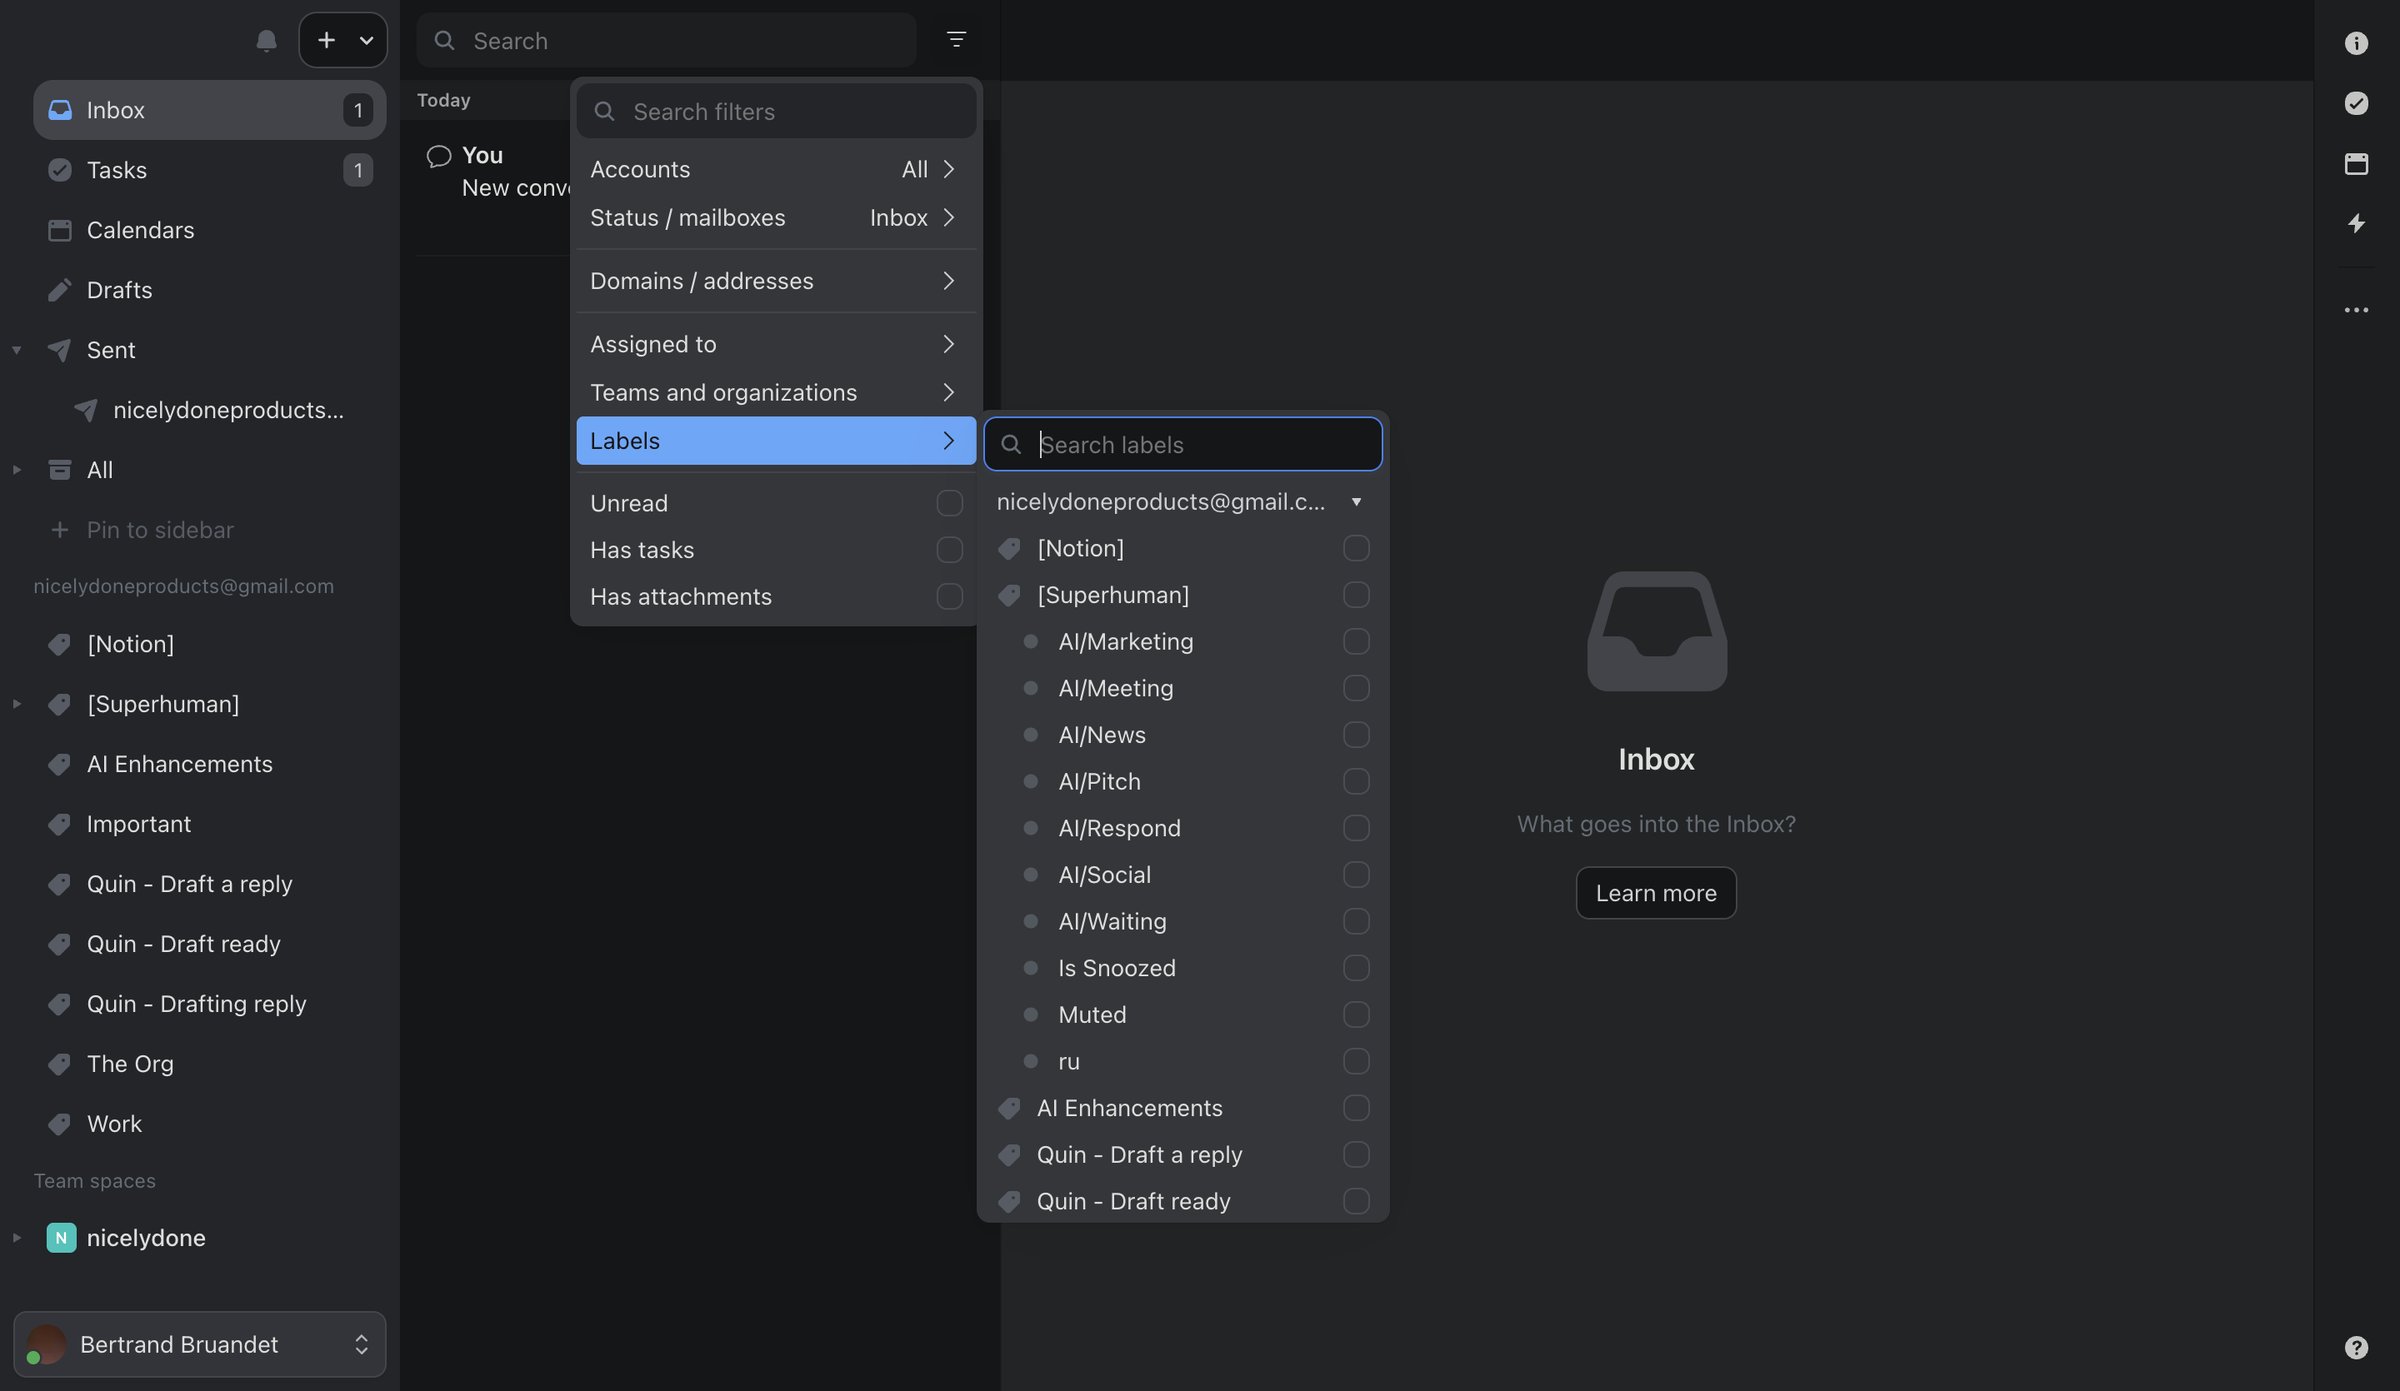Click the plus compose icon
The image size is (2400, 1391).
326,40
